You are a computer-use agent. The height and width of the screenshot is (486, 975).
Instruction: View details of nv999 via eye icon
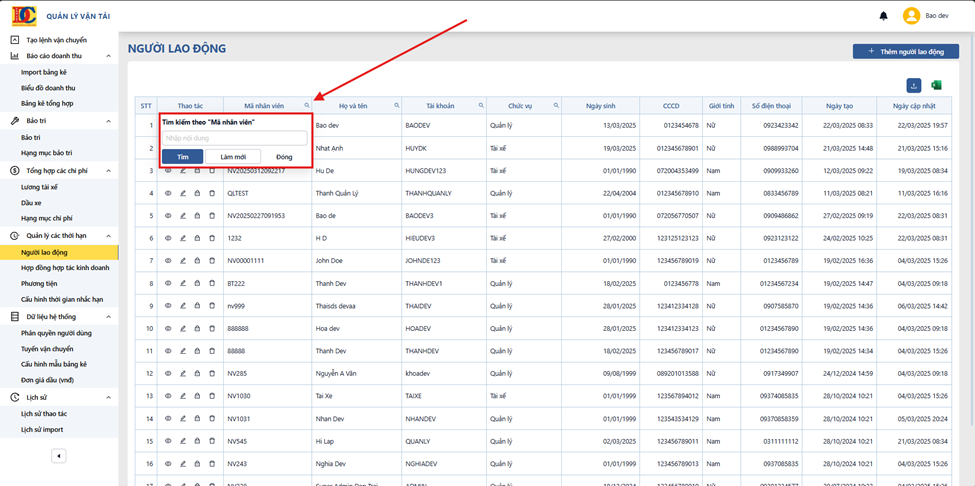coord(168,306)
